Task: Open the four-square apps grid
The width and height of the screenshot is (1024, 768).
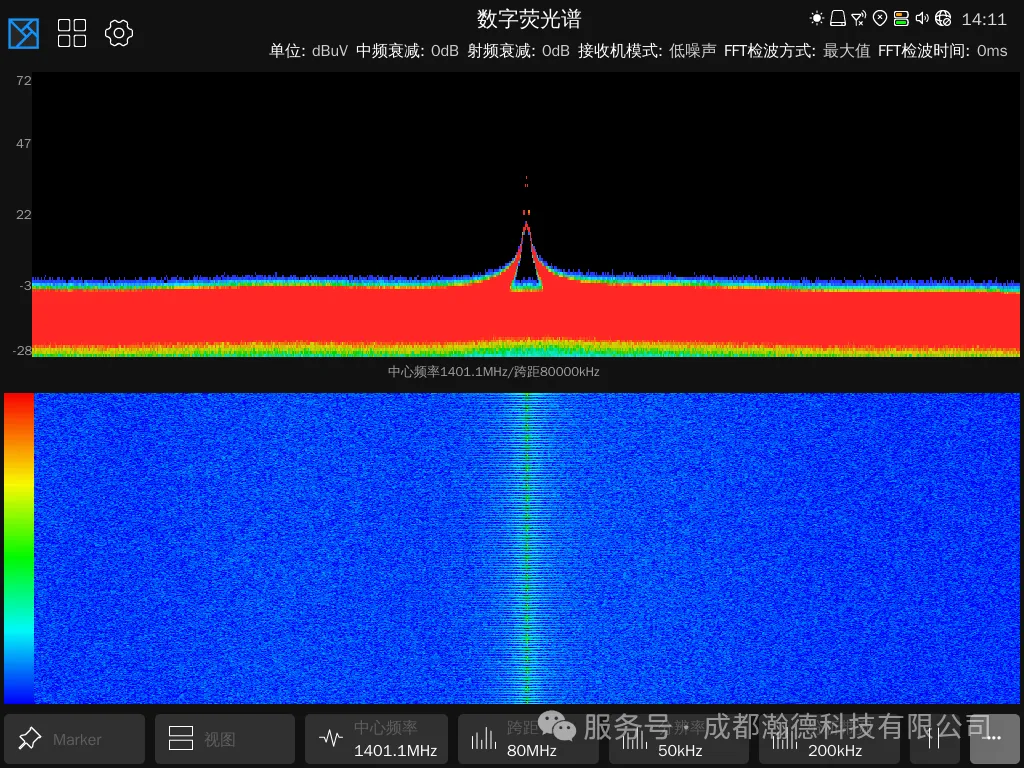Action: click(72, 33)
